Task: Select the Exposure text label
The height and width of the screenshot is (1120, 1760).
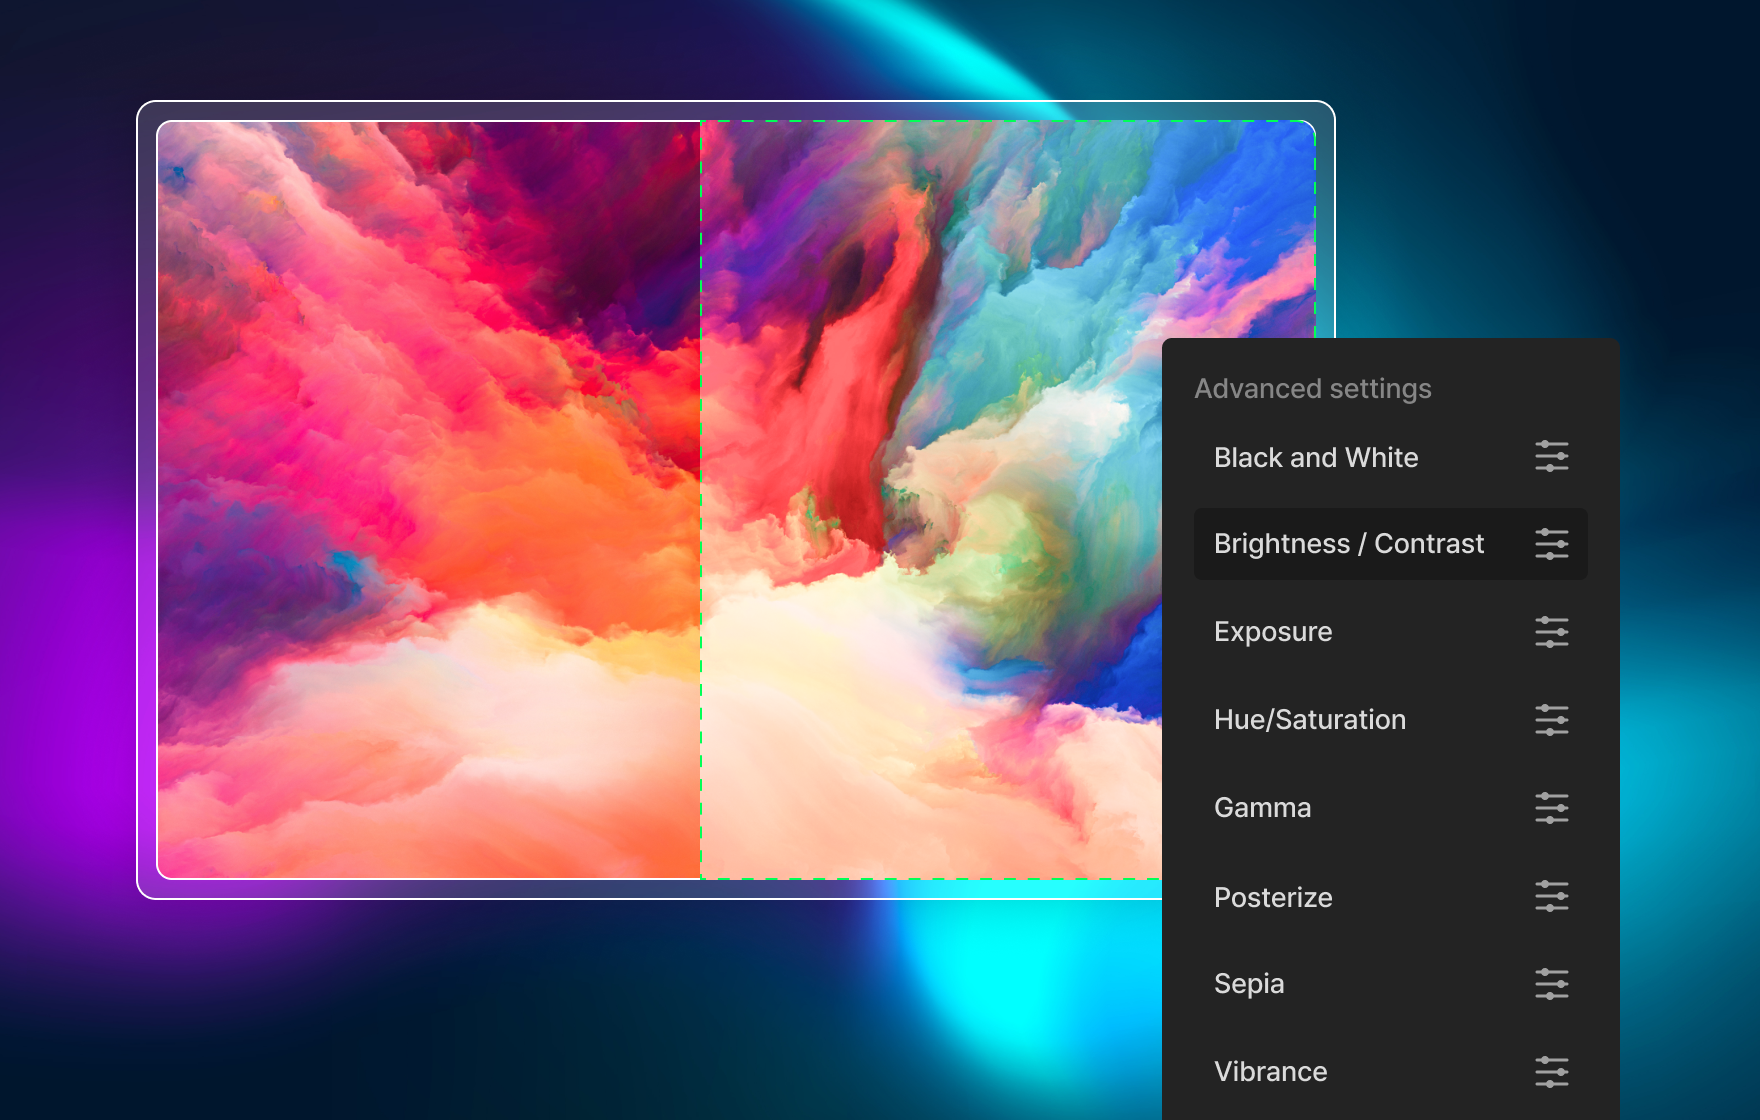Action: 1272,632
